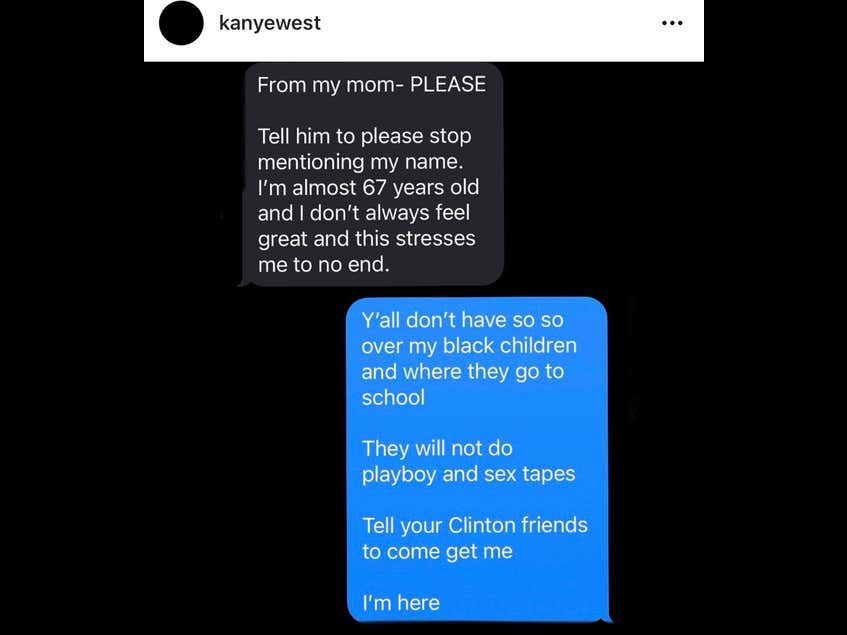847x635 pixels.
Task: Click 'Tell your Clinton friends' line
Action: 475,525
